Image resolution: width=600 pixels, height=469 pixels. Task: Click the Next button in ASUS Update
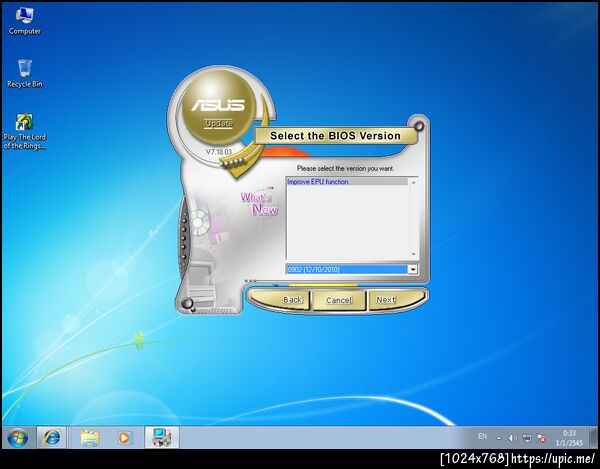coord(395,300)
